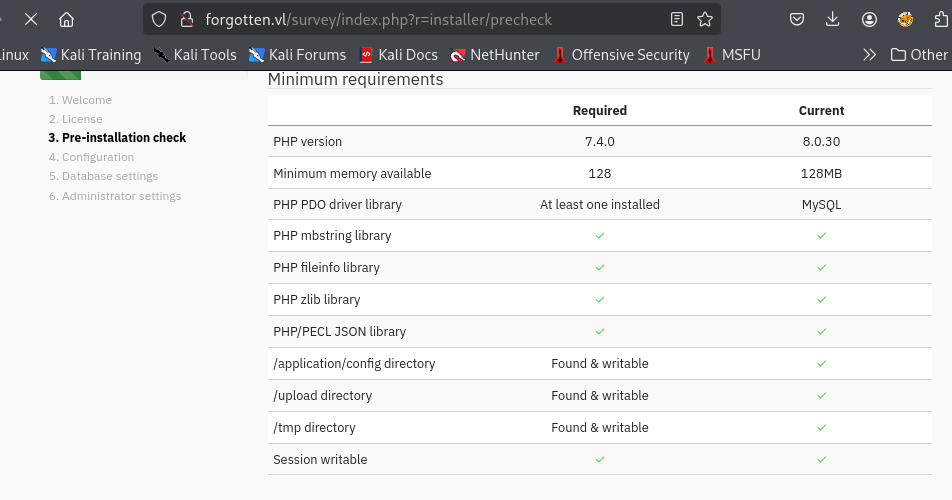The image size is (952, 500).
Task: Open the Kali Training bookmark
Action: coord(91,55)
